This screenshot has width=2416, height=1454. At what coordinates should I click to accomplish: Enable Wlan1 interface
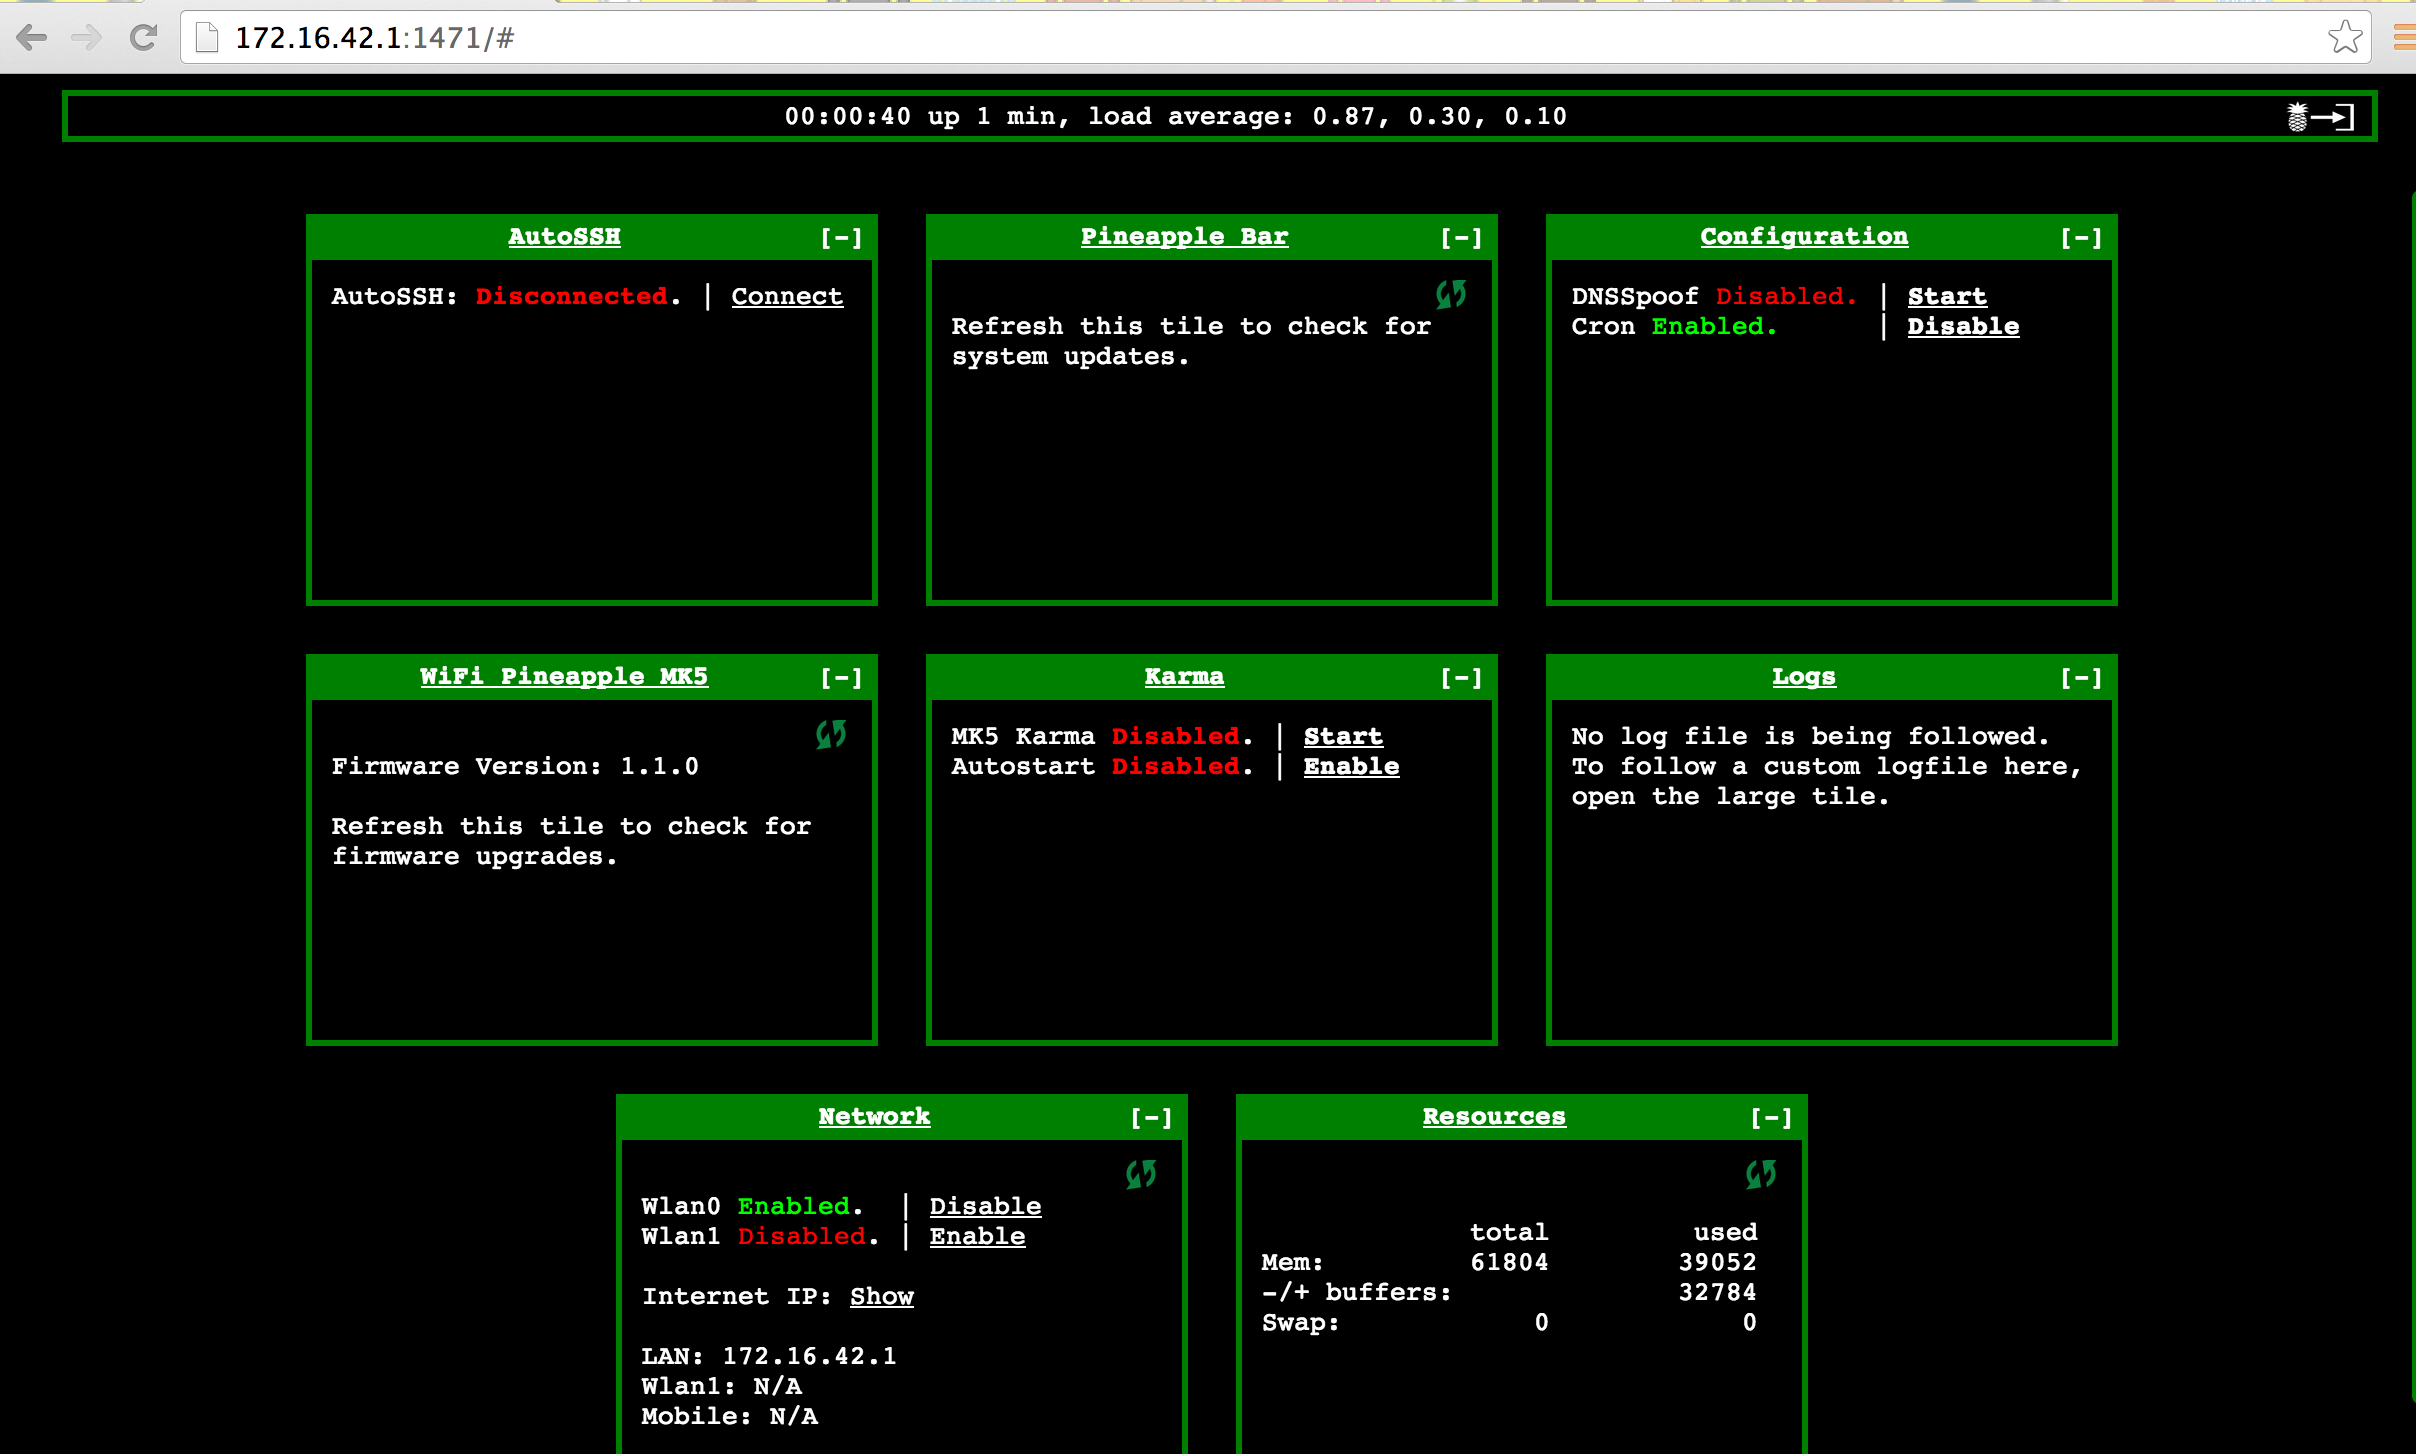[976, 1236]
